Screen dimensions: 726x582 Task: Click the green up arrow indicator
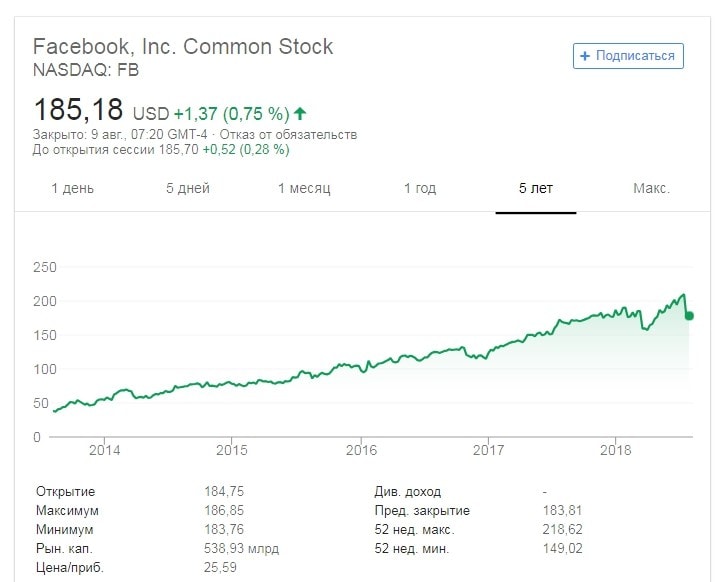coord(300,113)
